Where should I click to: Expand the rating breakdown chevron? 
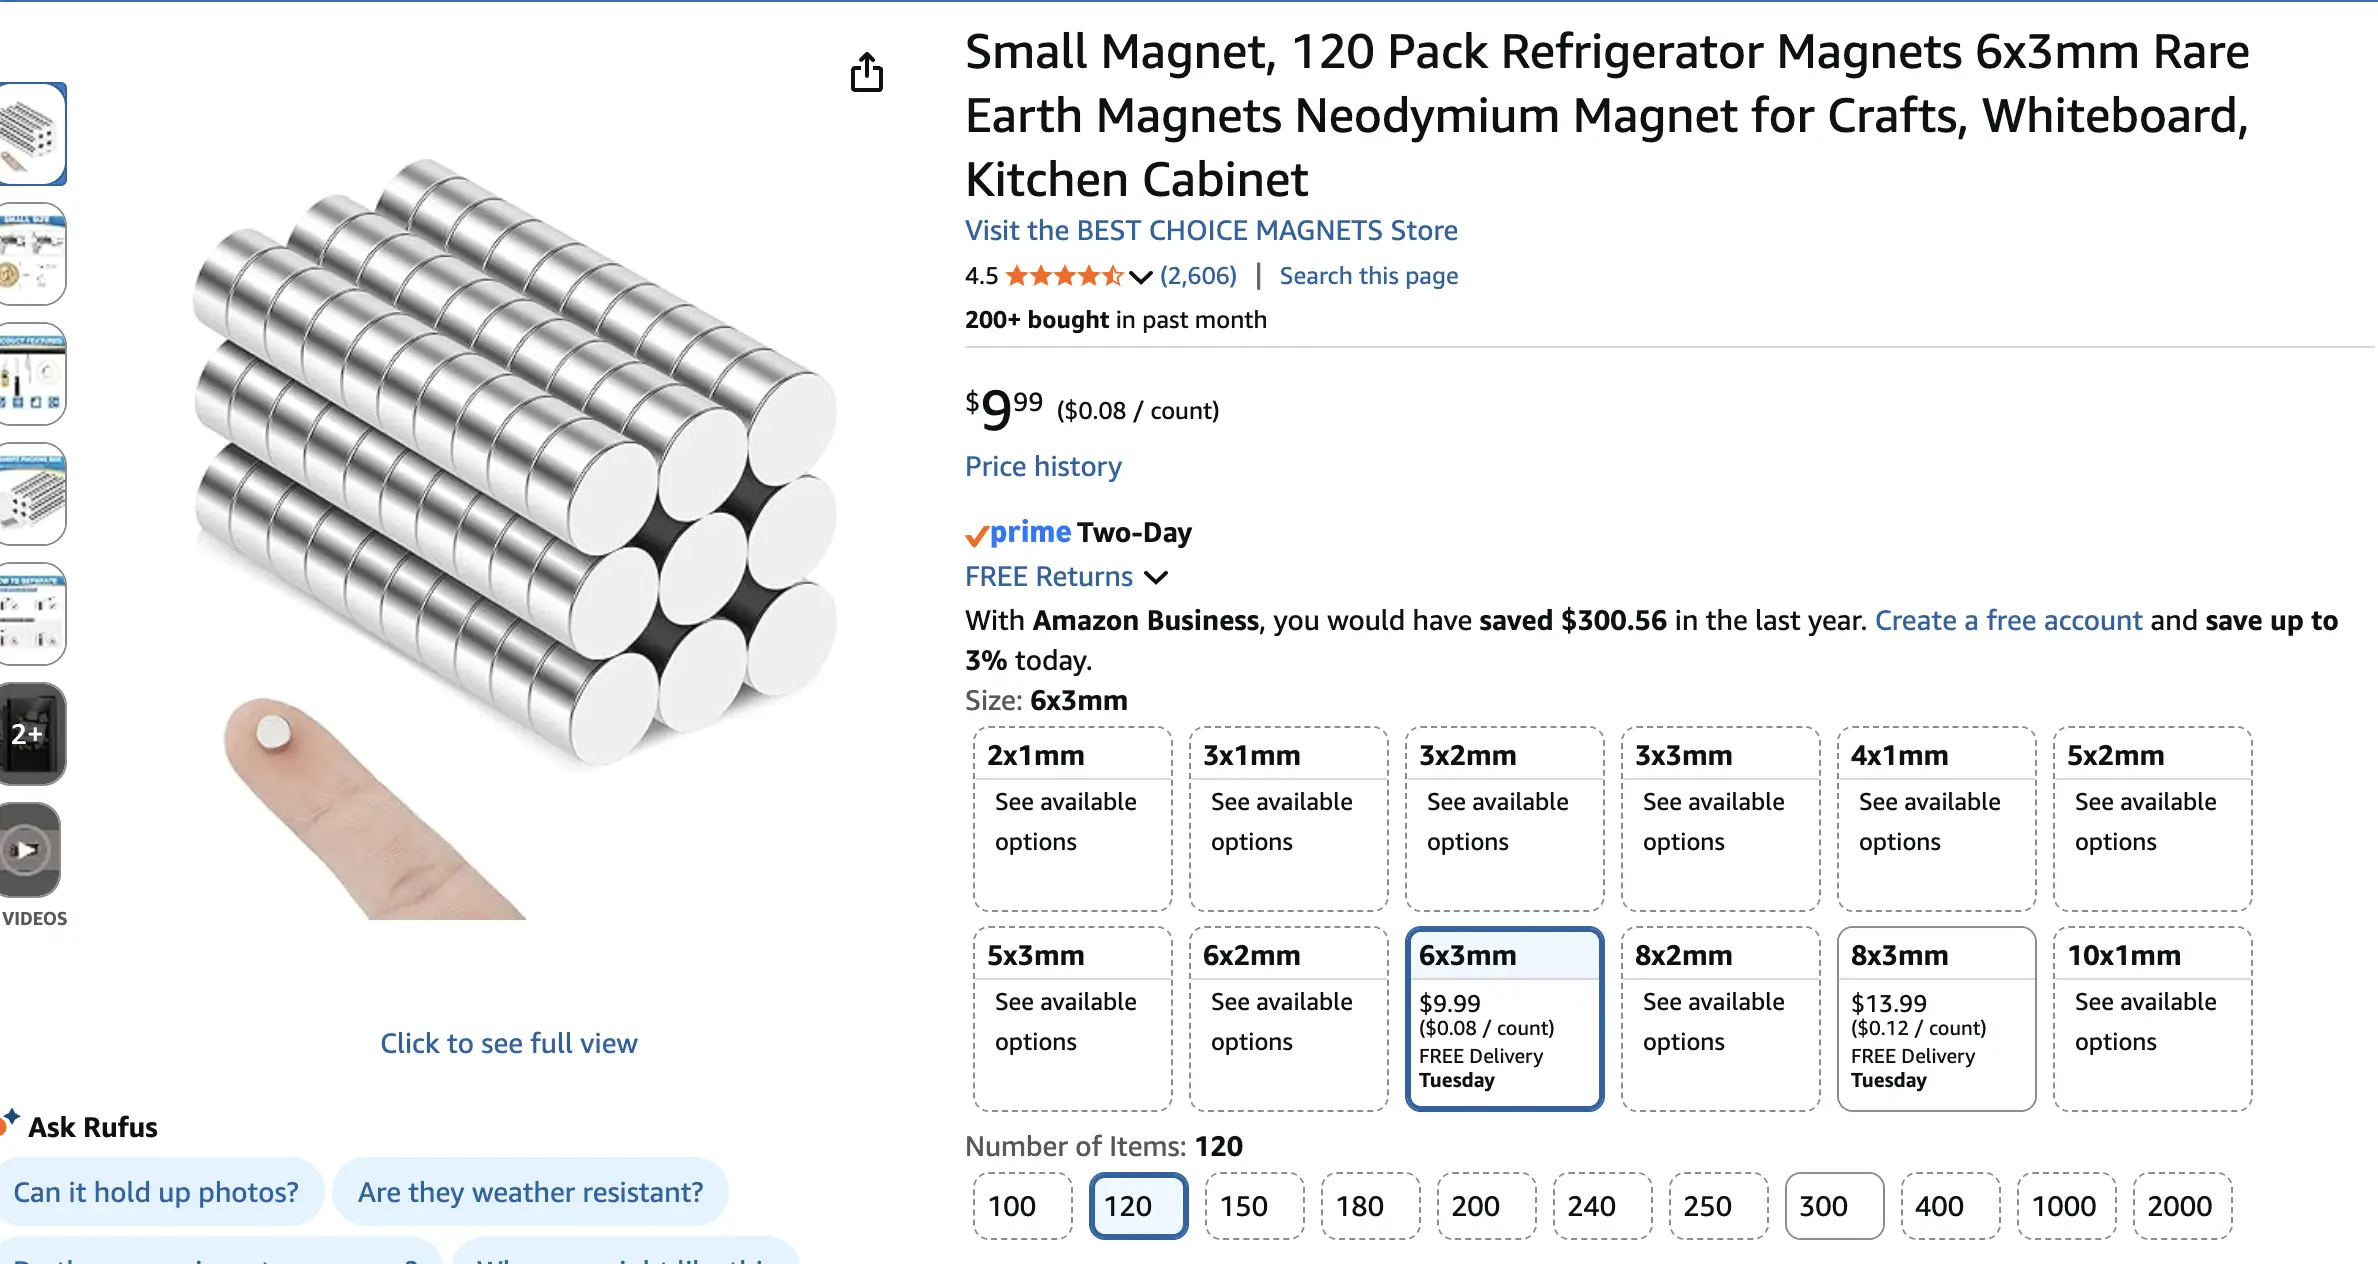click(x=1140, y=277)
